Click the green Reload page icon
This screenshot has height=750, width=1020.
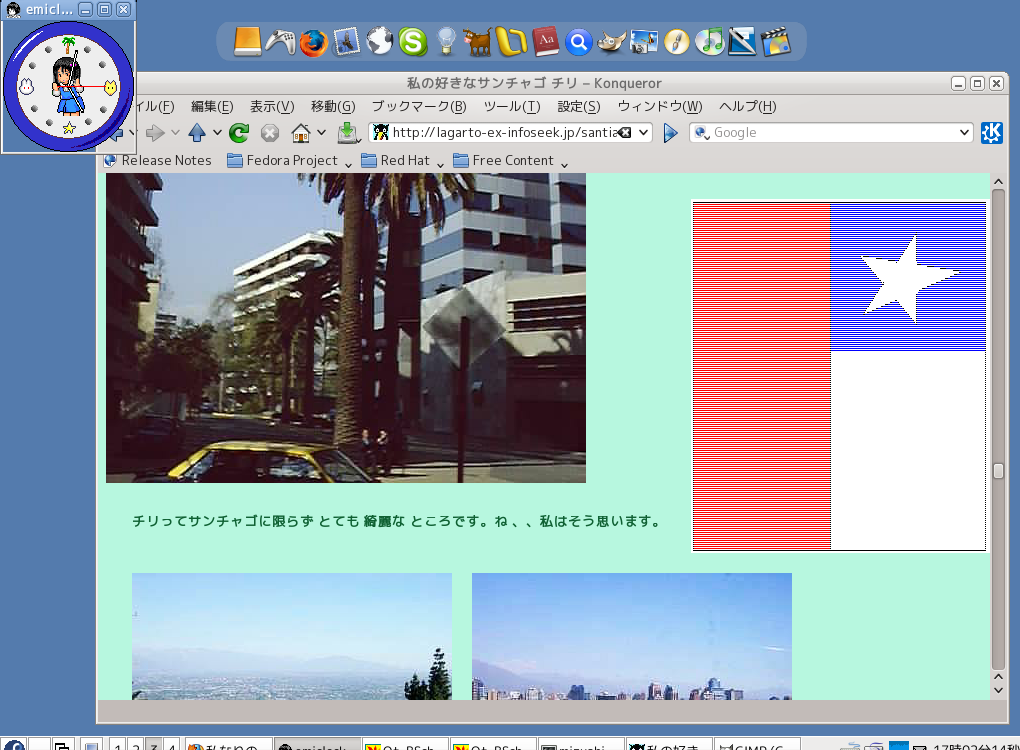tap(239, 132)
